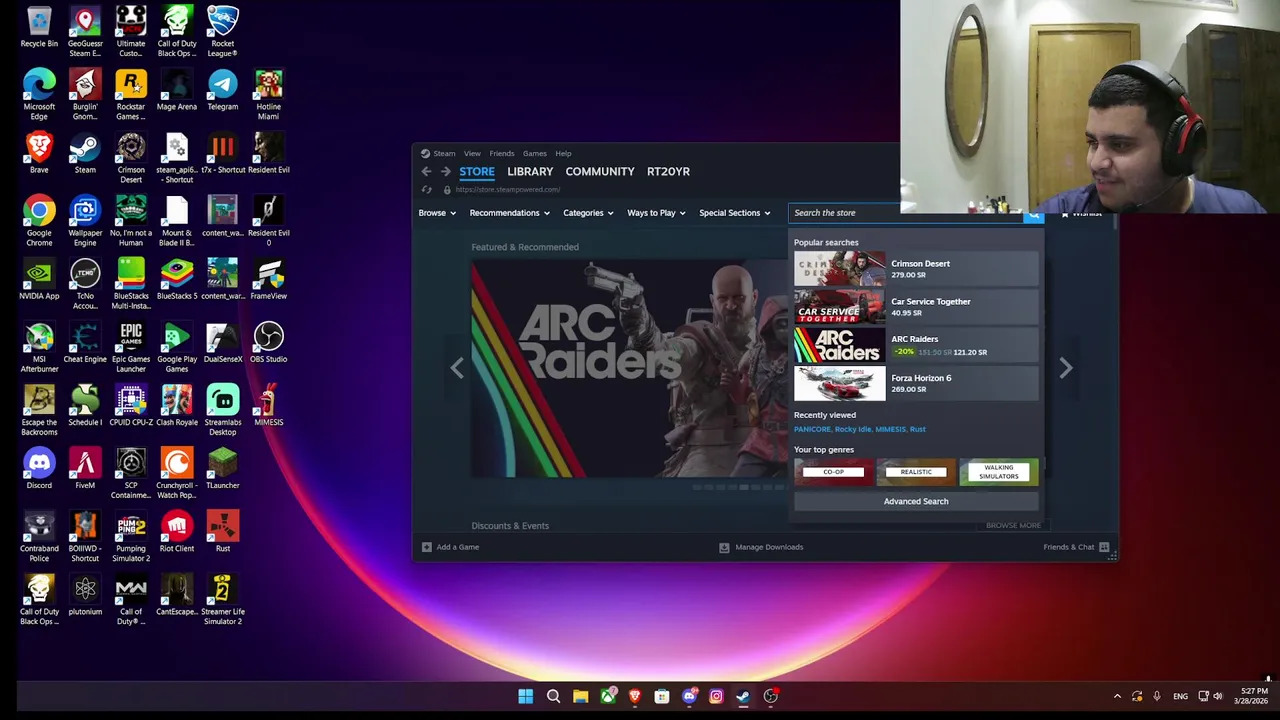Expand the Categories dropdown

pos(588,213)
